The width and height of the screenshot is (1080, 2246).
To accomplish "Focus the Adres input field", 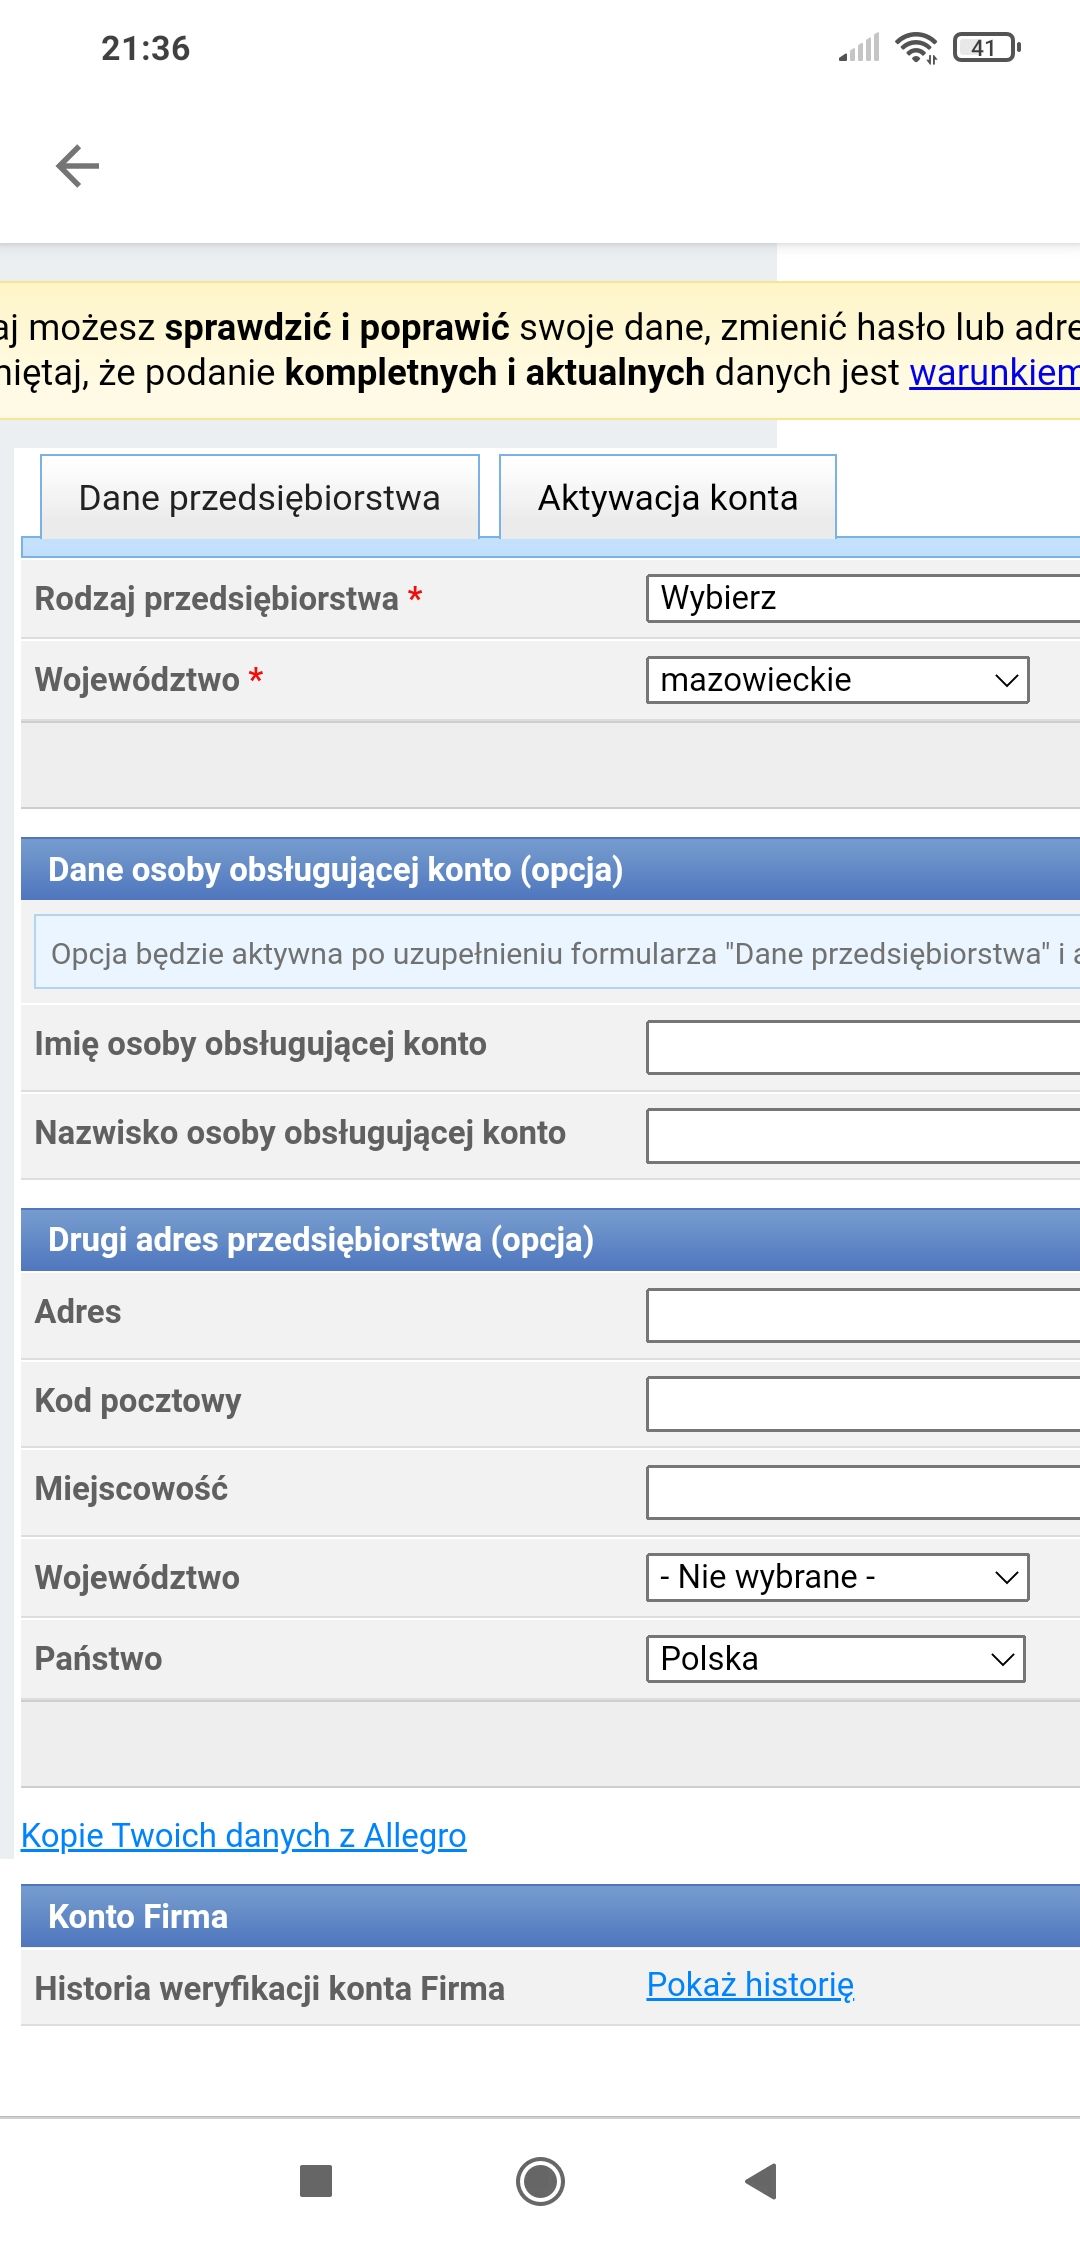I will [860, 1312].
